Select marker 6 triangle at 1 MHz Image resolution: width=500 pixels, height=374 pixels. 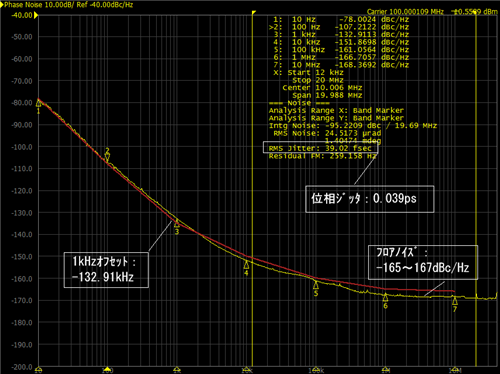(x=385, y=297)
